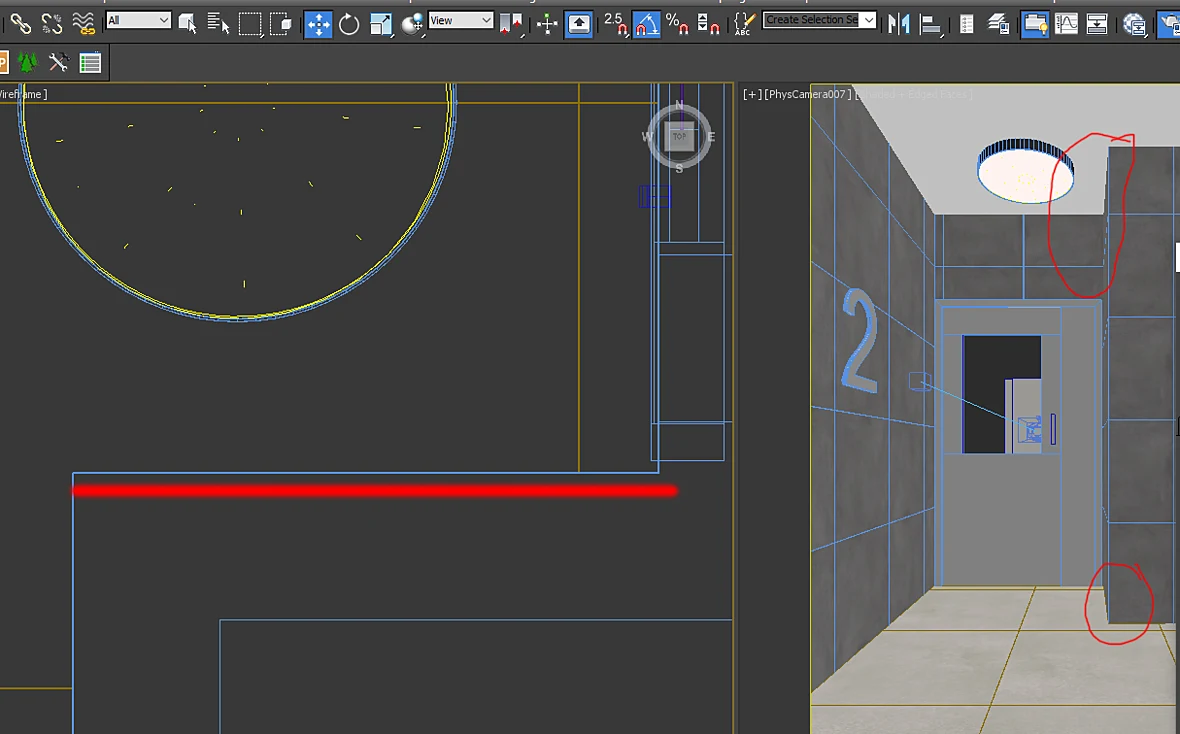The width and height of the screenshot is (1180, 734).
Task: Open the Wireframe shading label menu
Action: click(23, 94)
